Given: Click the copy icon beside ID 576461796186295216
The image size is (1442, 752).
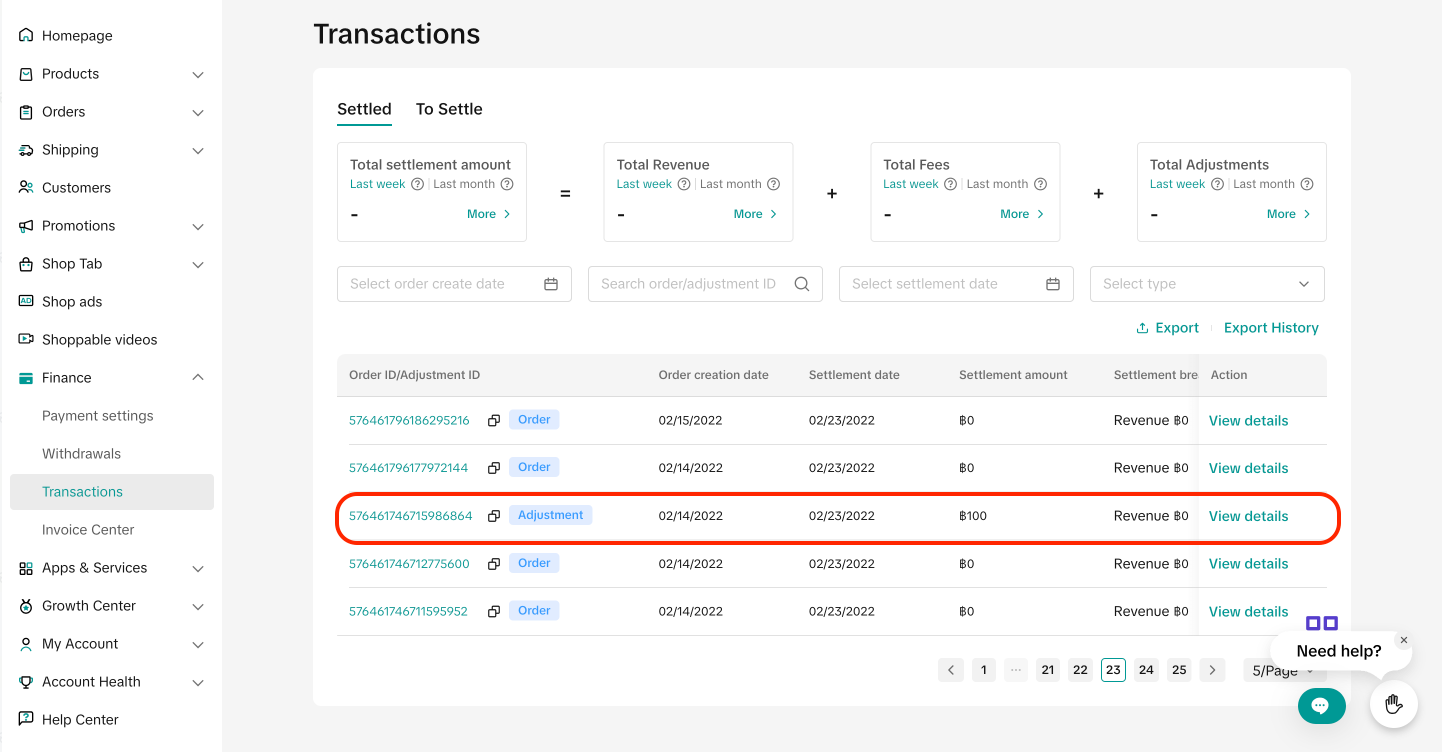Looking at the screenshot, I should 494,421.
